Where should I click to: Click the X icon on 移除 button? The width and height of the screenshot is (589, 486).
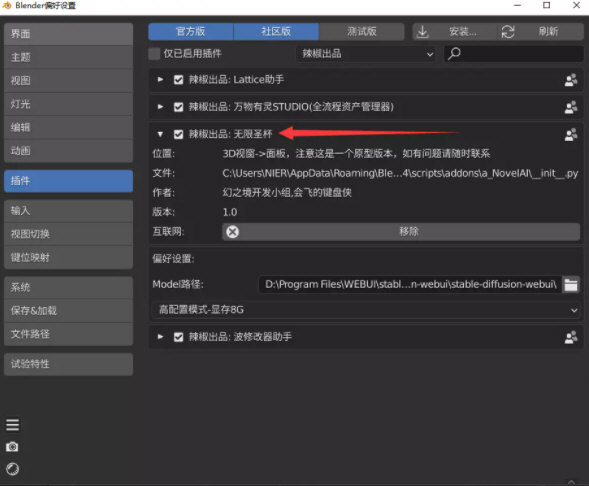[x=233, y=232]
